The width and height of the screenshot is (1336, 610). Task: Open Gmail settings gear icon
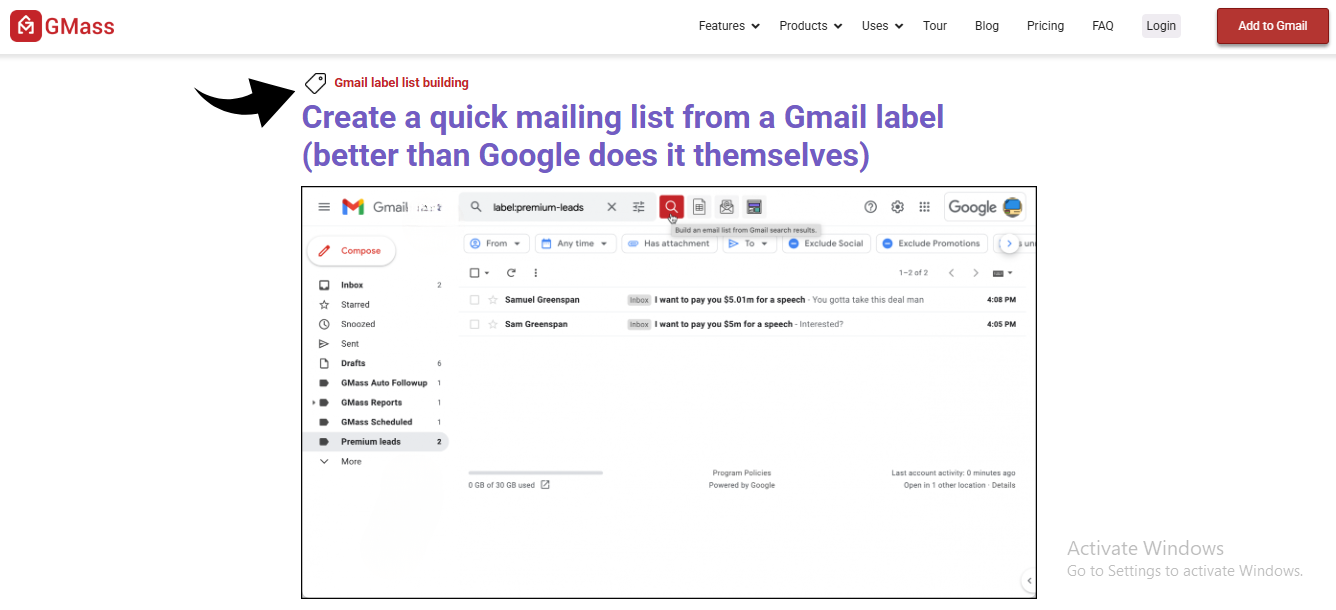pos(898,207)
